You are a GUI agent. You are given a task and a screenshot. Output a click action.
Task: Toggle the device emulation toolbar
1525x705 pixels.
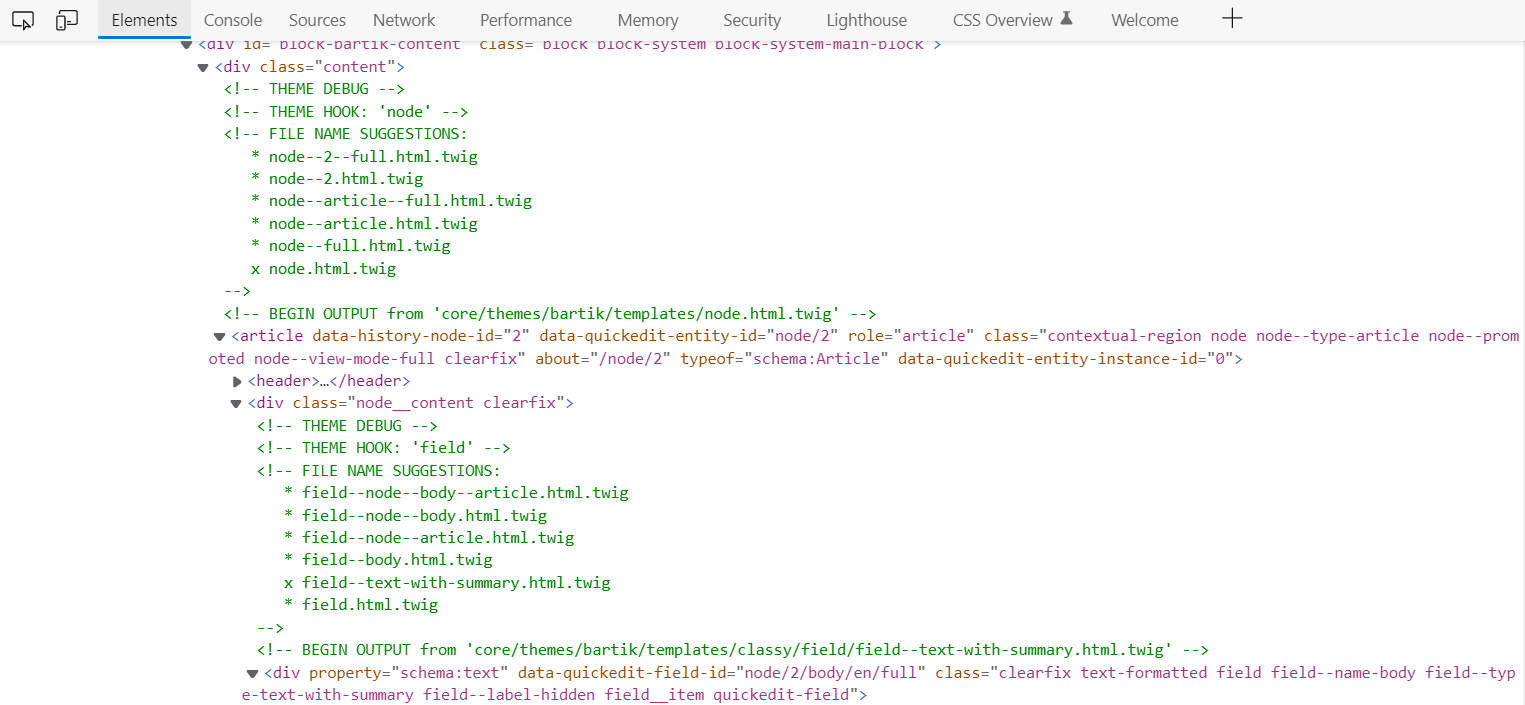[x=66, y=19]
